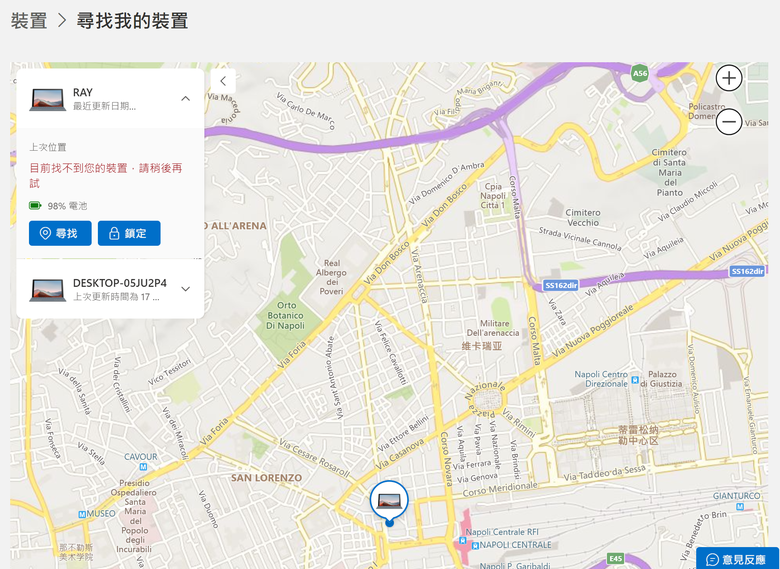Click the Orto Botanico Di Napoli label
The image size is (780, 569).
[285, 315]
